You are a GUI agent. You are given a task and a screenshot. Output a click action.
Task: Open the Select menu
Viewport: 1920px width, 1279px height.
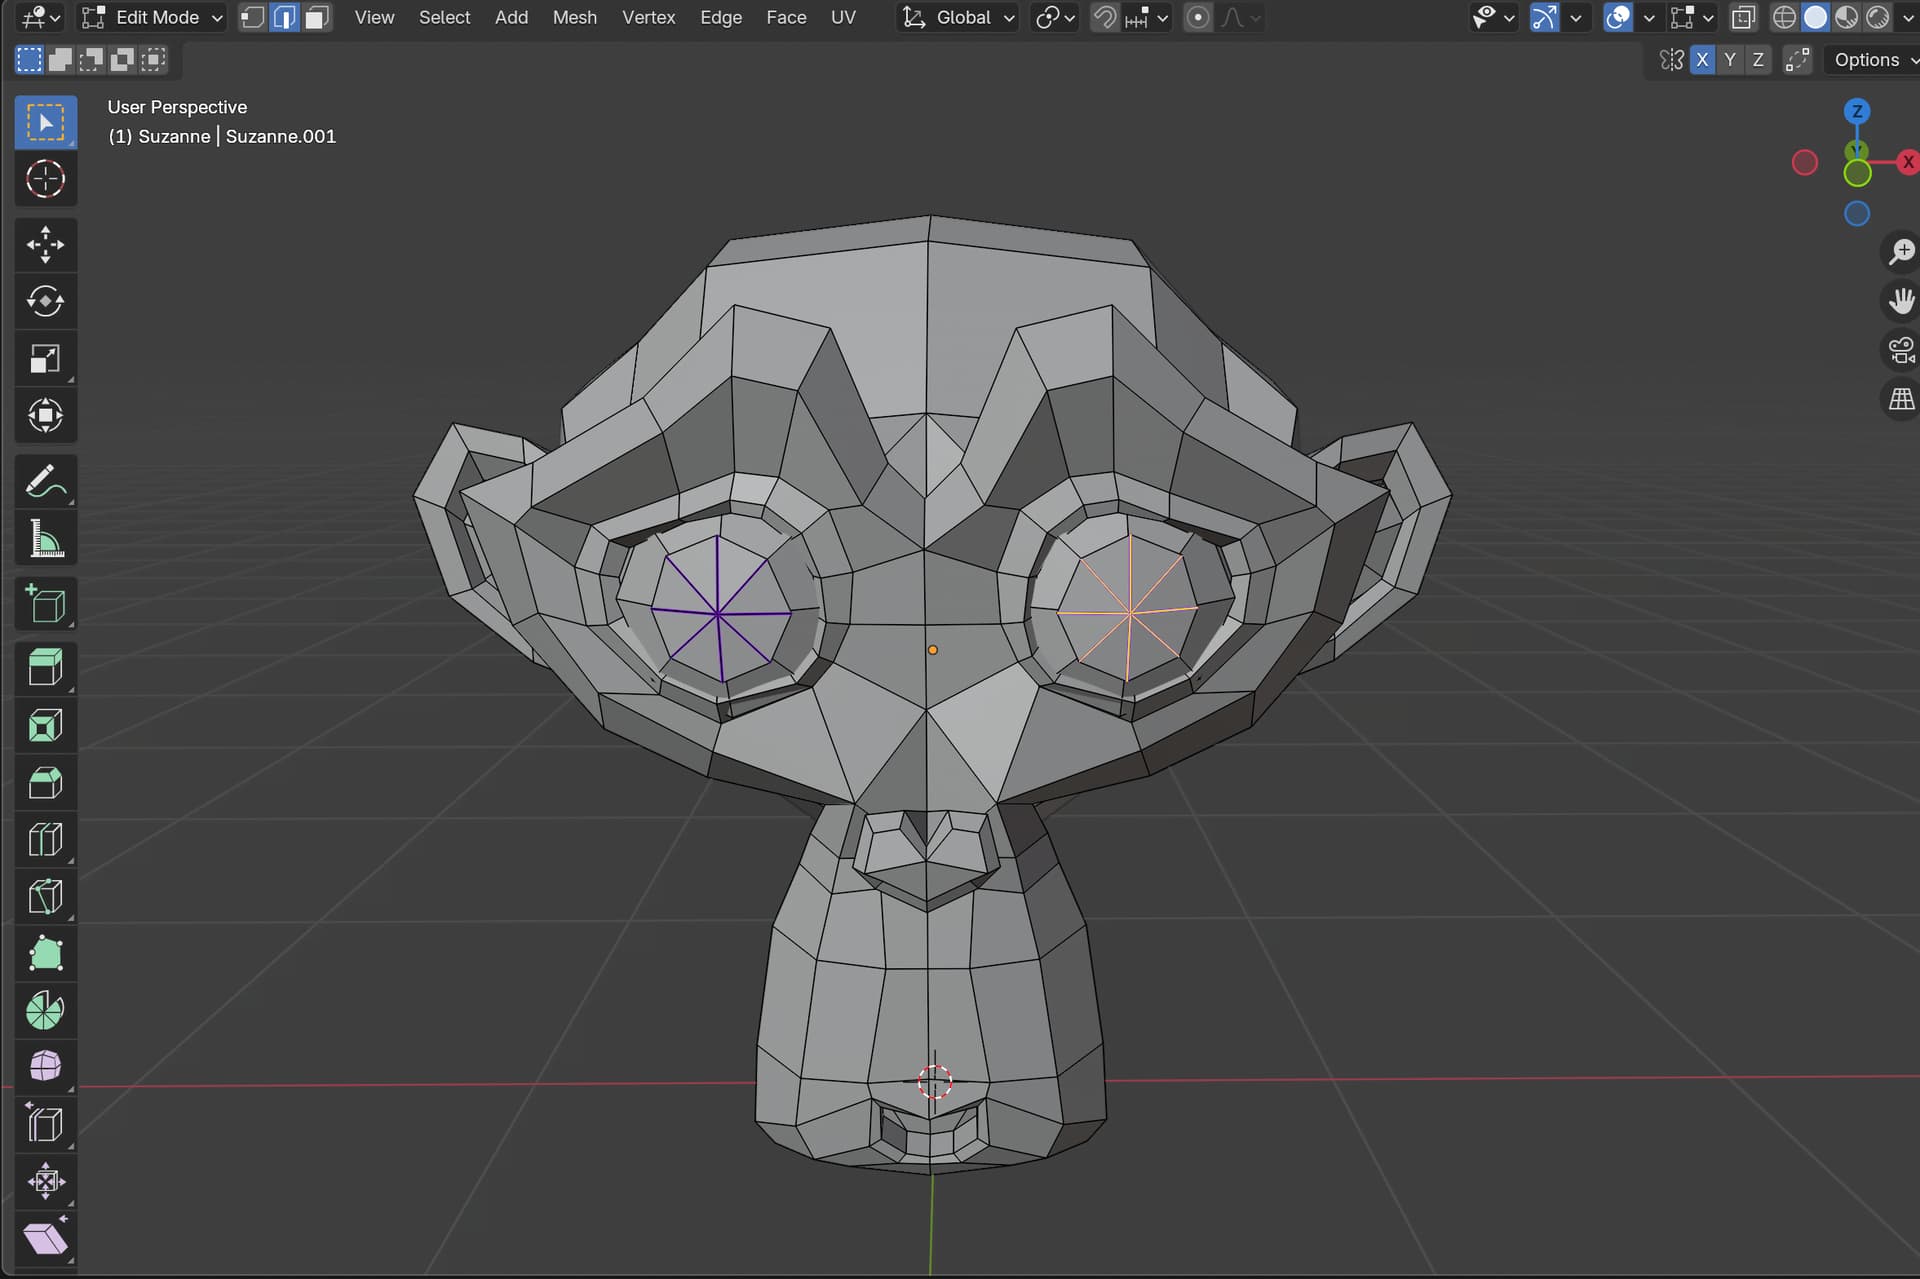(444, 17)
